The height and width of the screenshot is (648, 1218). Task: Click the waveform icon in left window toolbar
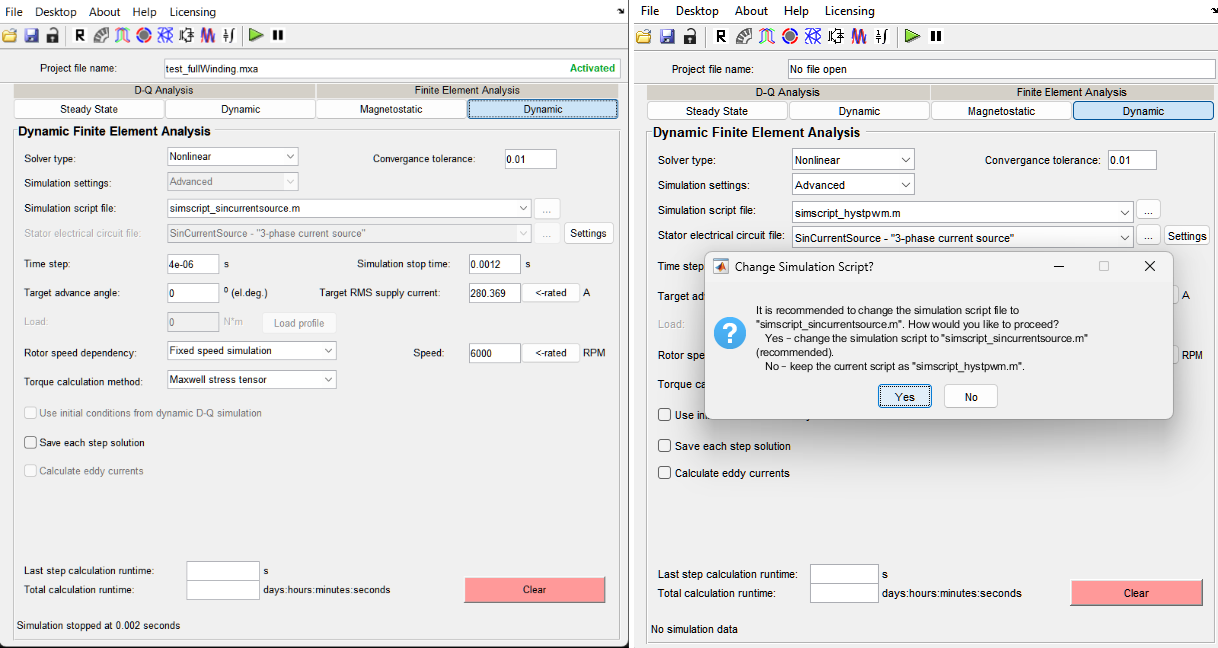tap(208, 35)
